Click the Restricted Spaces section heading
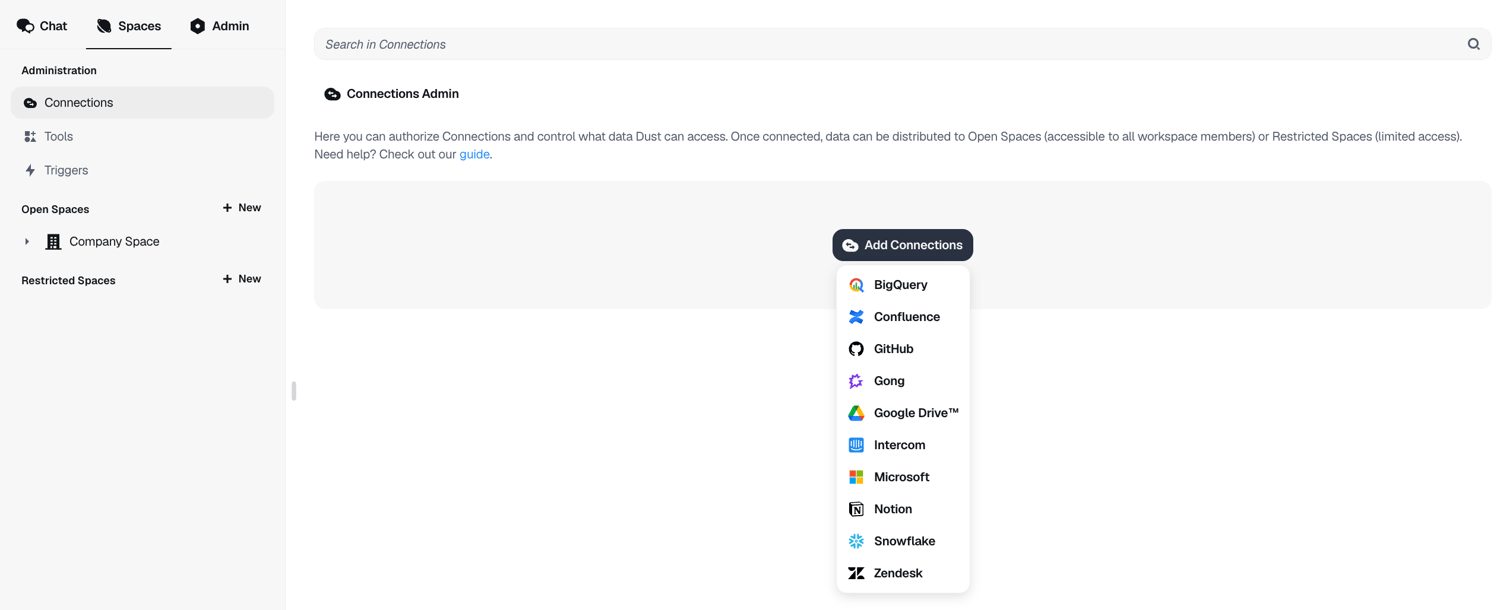 [x=68, y=280]
